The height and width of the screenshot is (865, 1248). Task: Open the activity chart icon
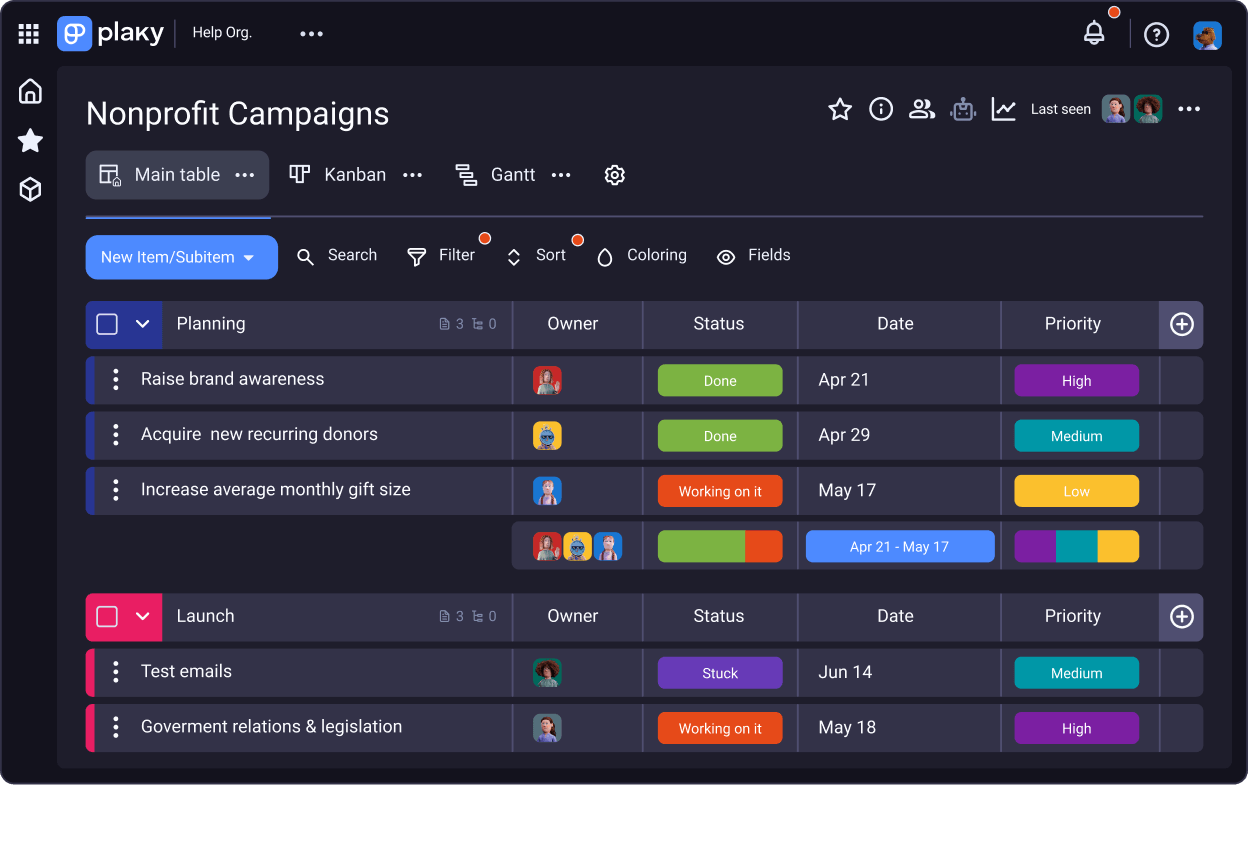coord(1004,110)
